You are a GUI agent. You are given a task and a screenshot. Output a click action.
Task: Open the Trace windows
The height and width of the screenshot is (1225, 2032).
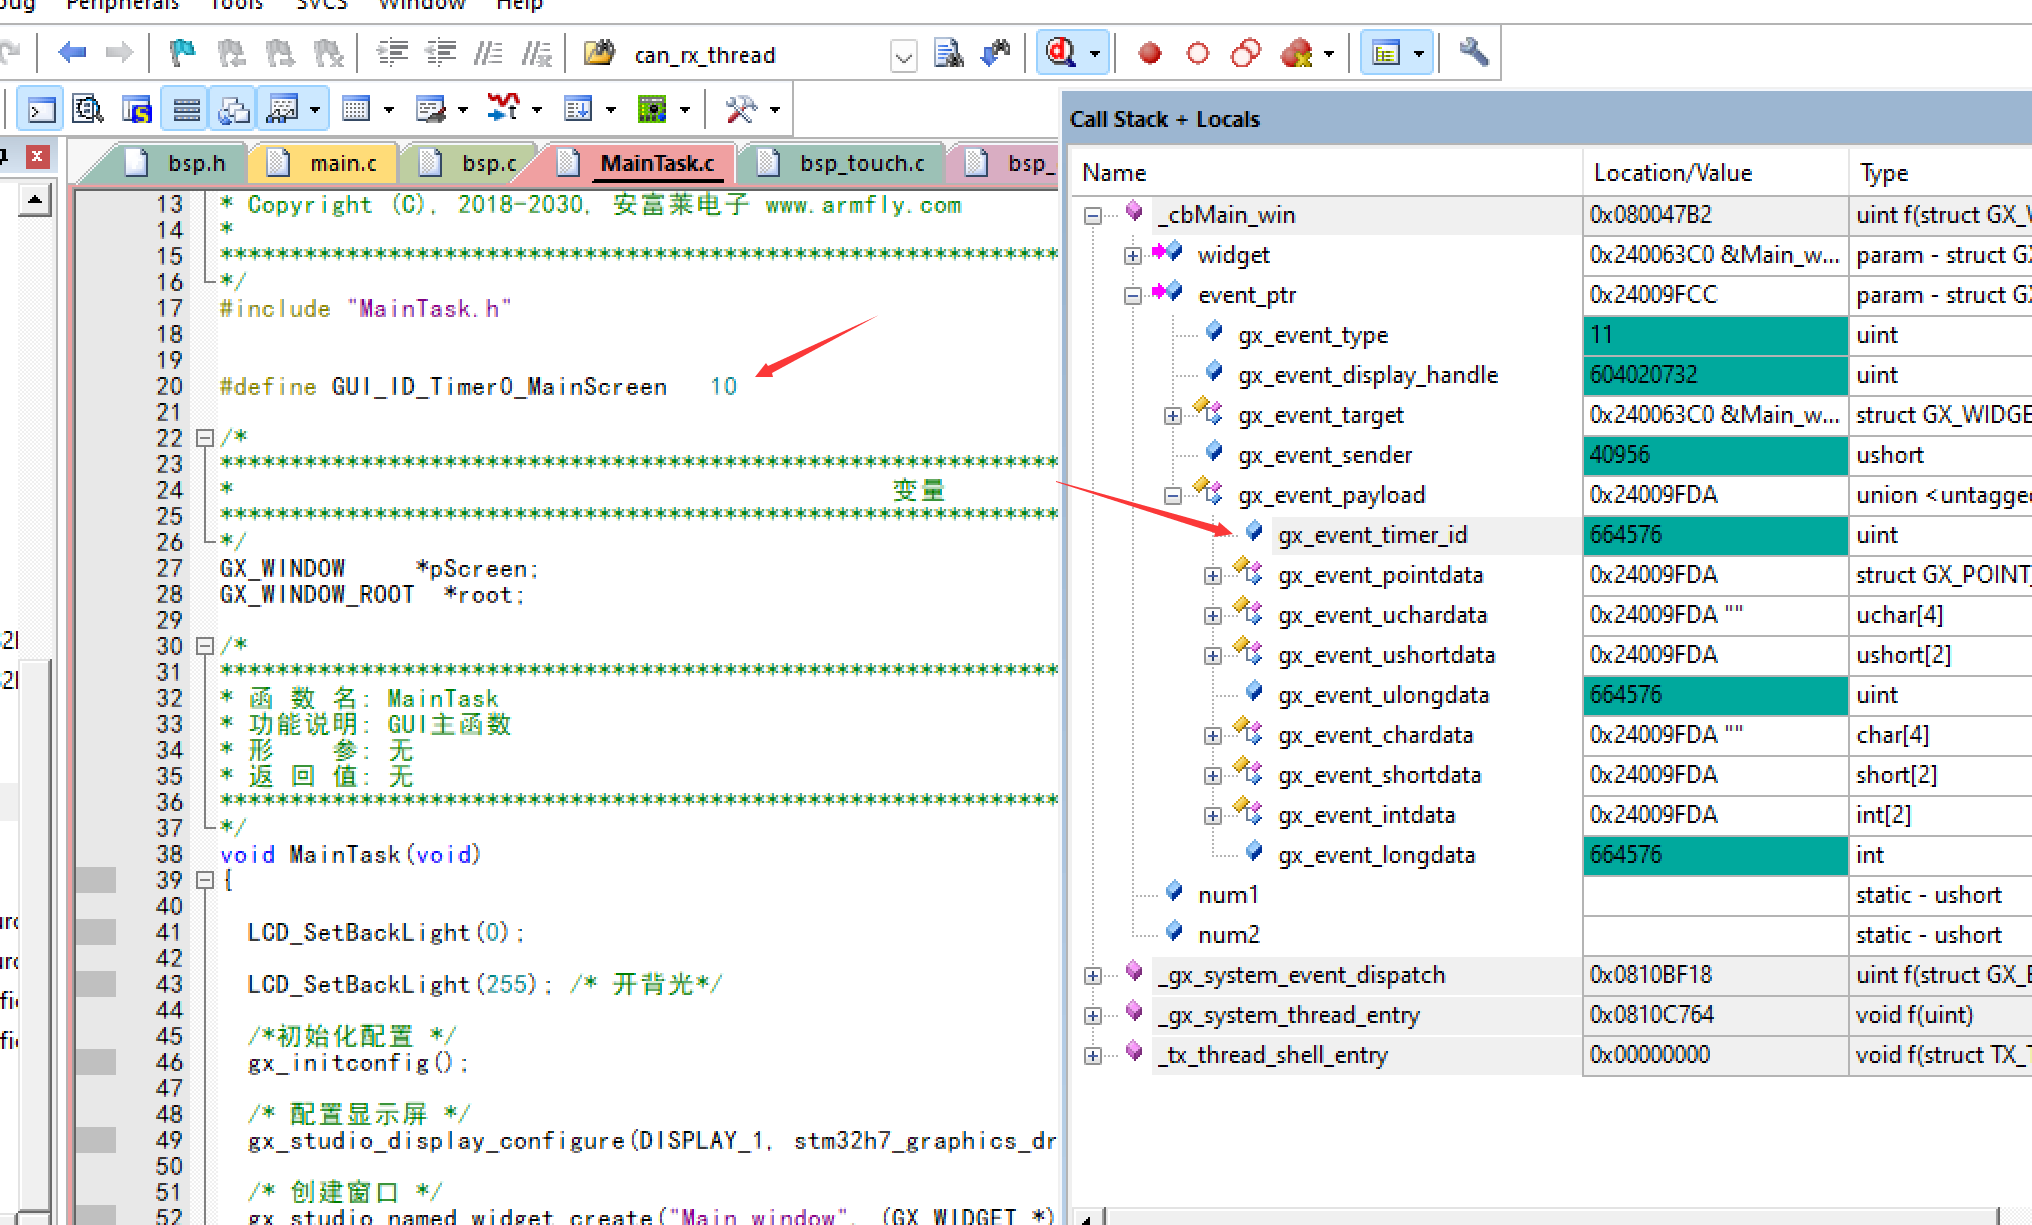click(x=578, y=109)
